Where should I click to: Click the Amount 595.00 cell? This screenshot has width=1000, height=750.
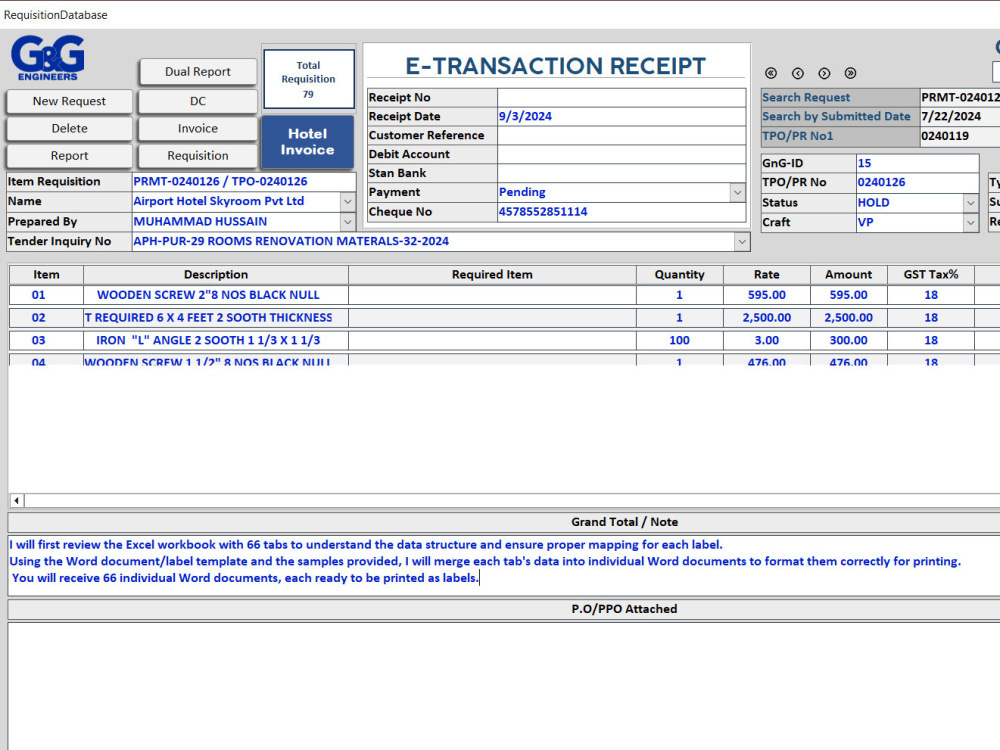[848, 295]
